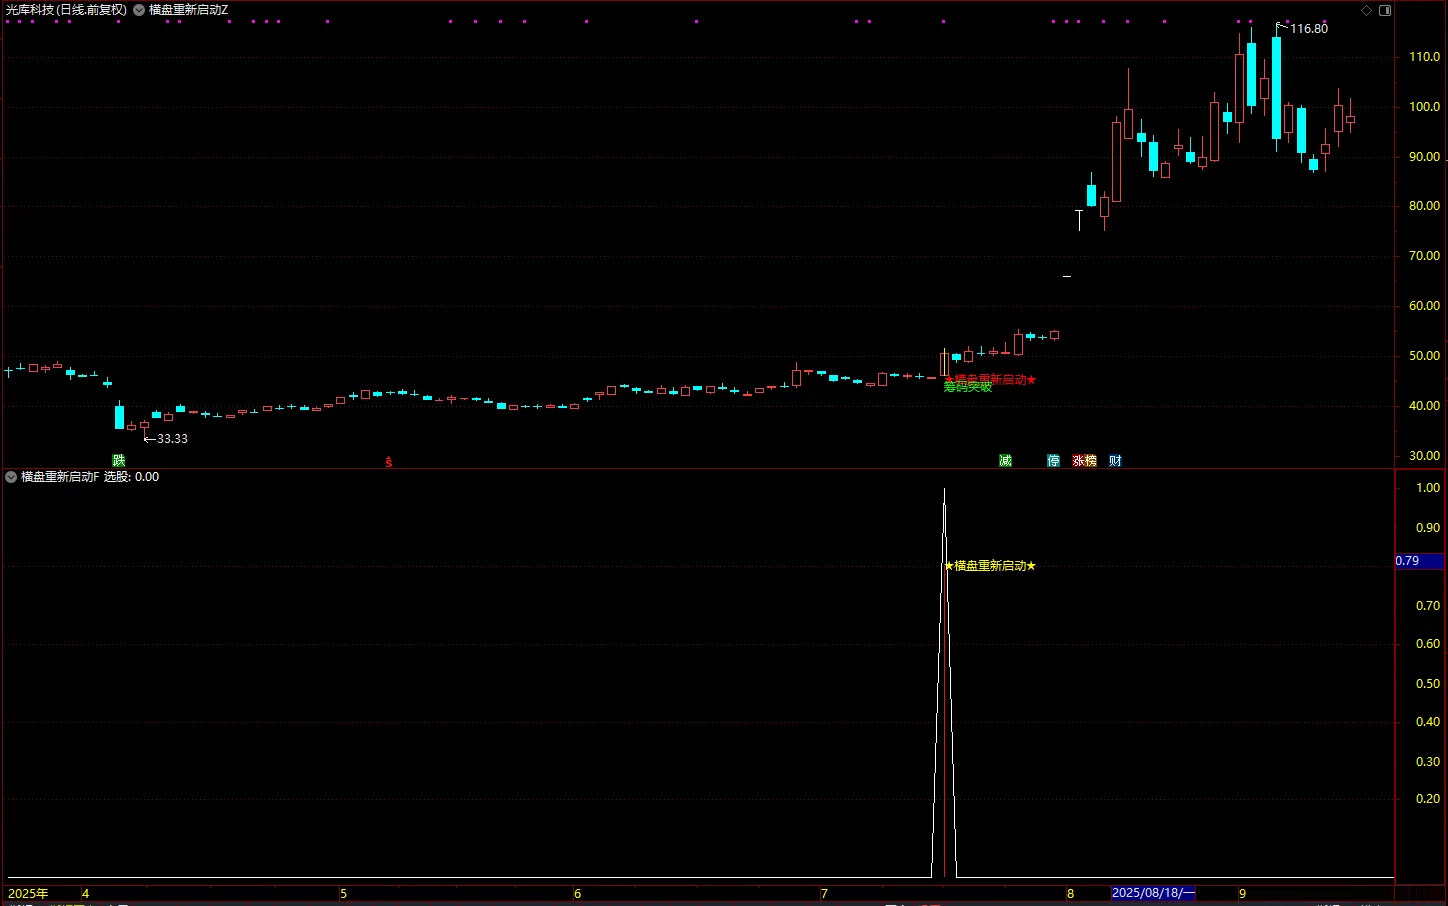1448x906 pixels.
Task: Click the 110.0 price axis label
Action: 1424,57
